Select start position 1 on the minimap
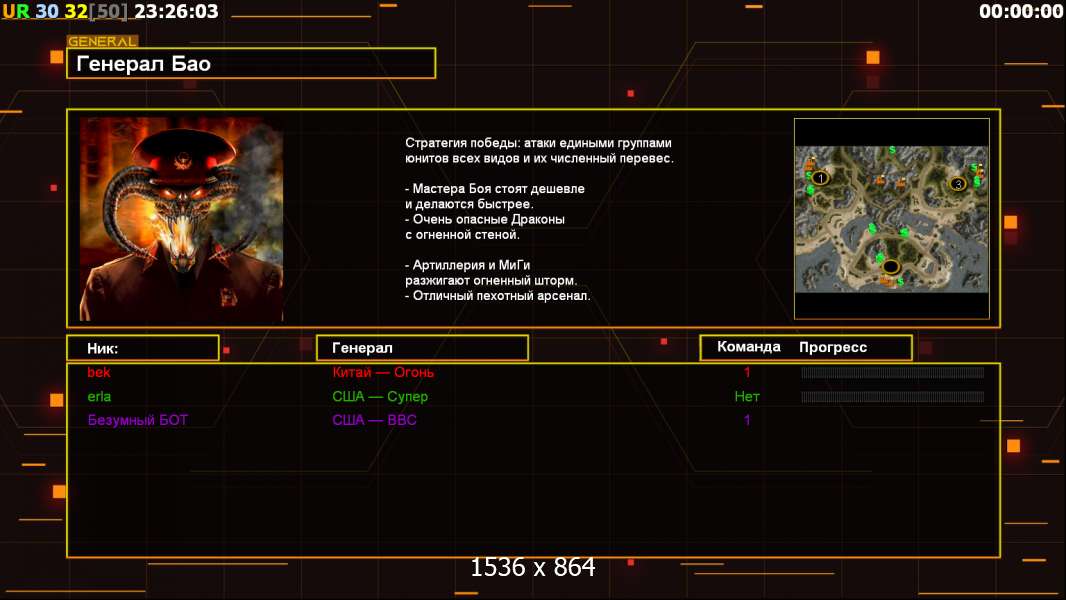 tap(821, 178)
